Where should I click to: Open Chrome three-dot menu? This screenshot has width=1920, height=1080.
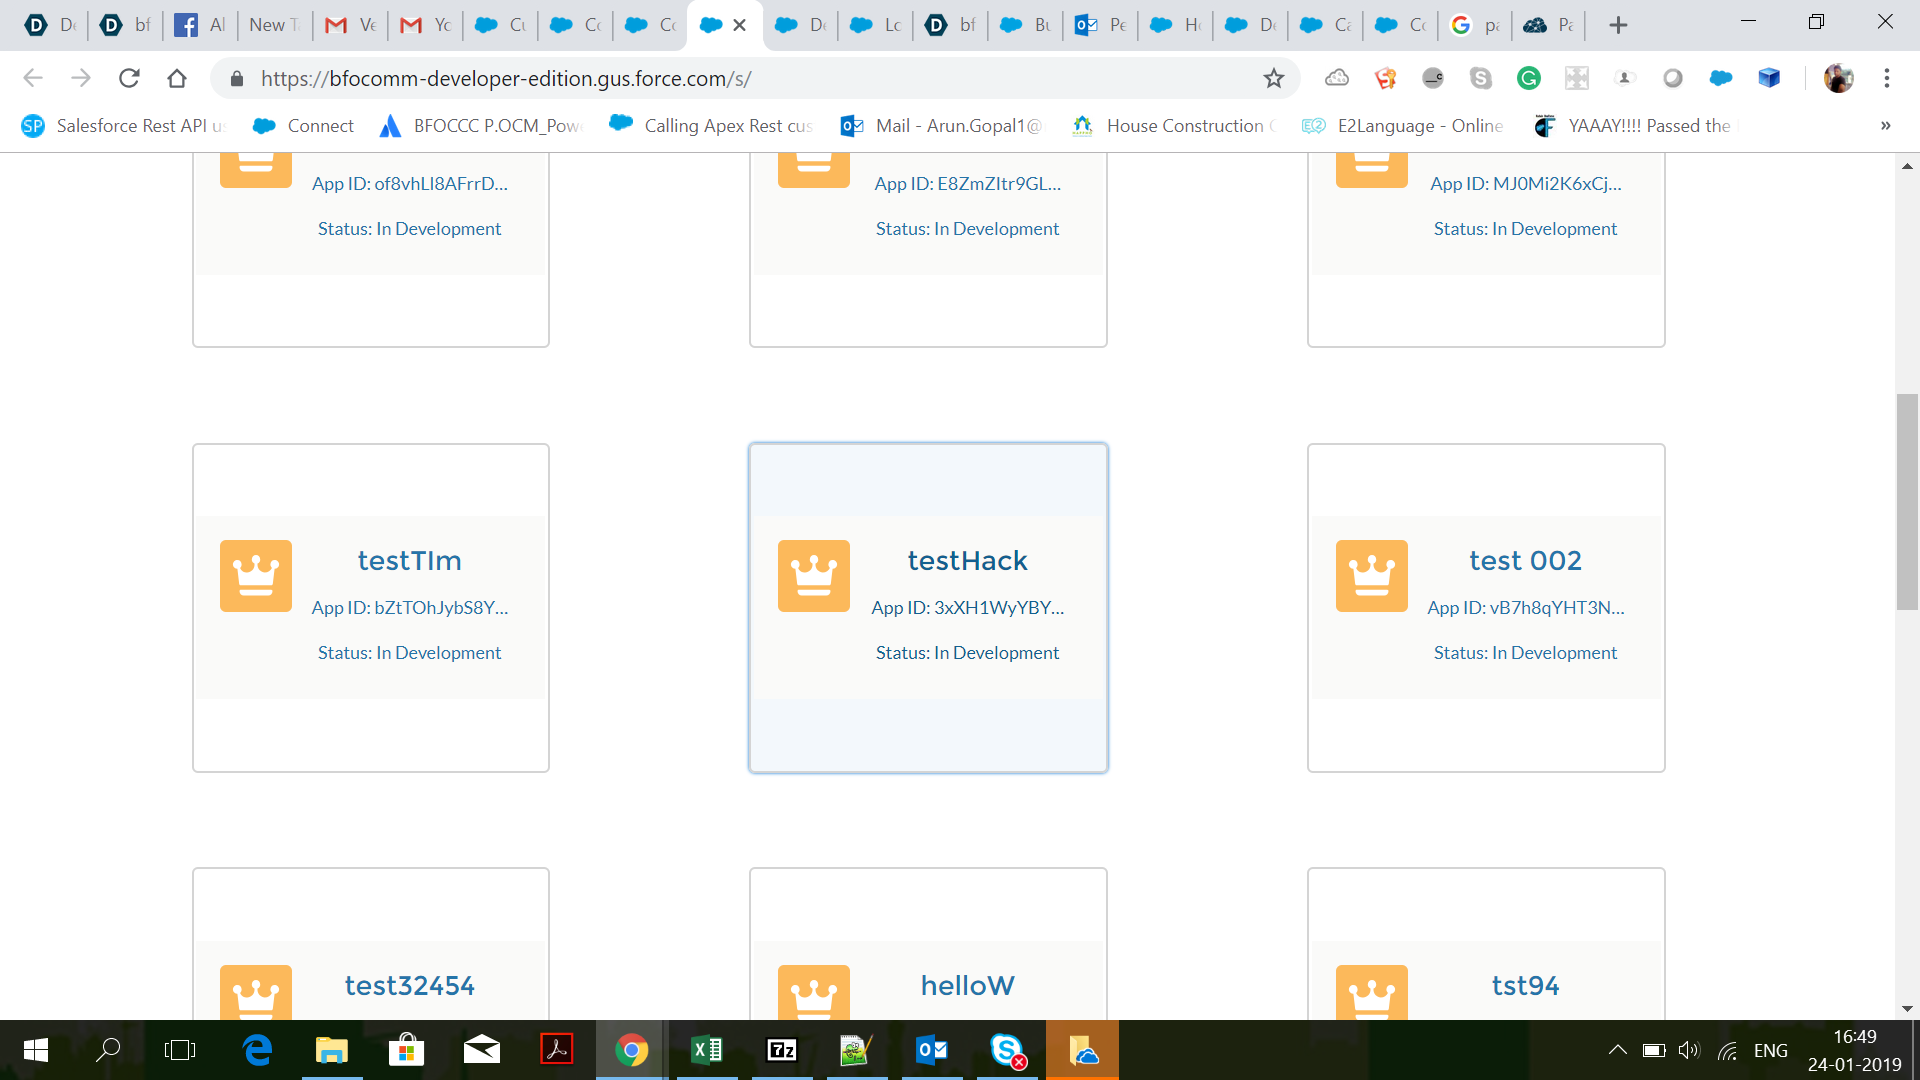[1886, 78]
